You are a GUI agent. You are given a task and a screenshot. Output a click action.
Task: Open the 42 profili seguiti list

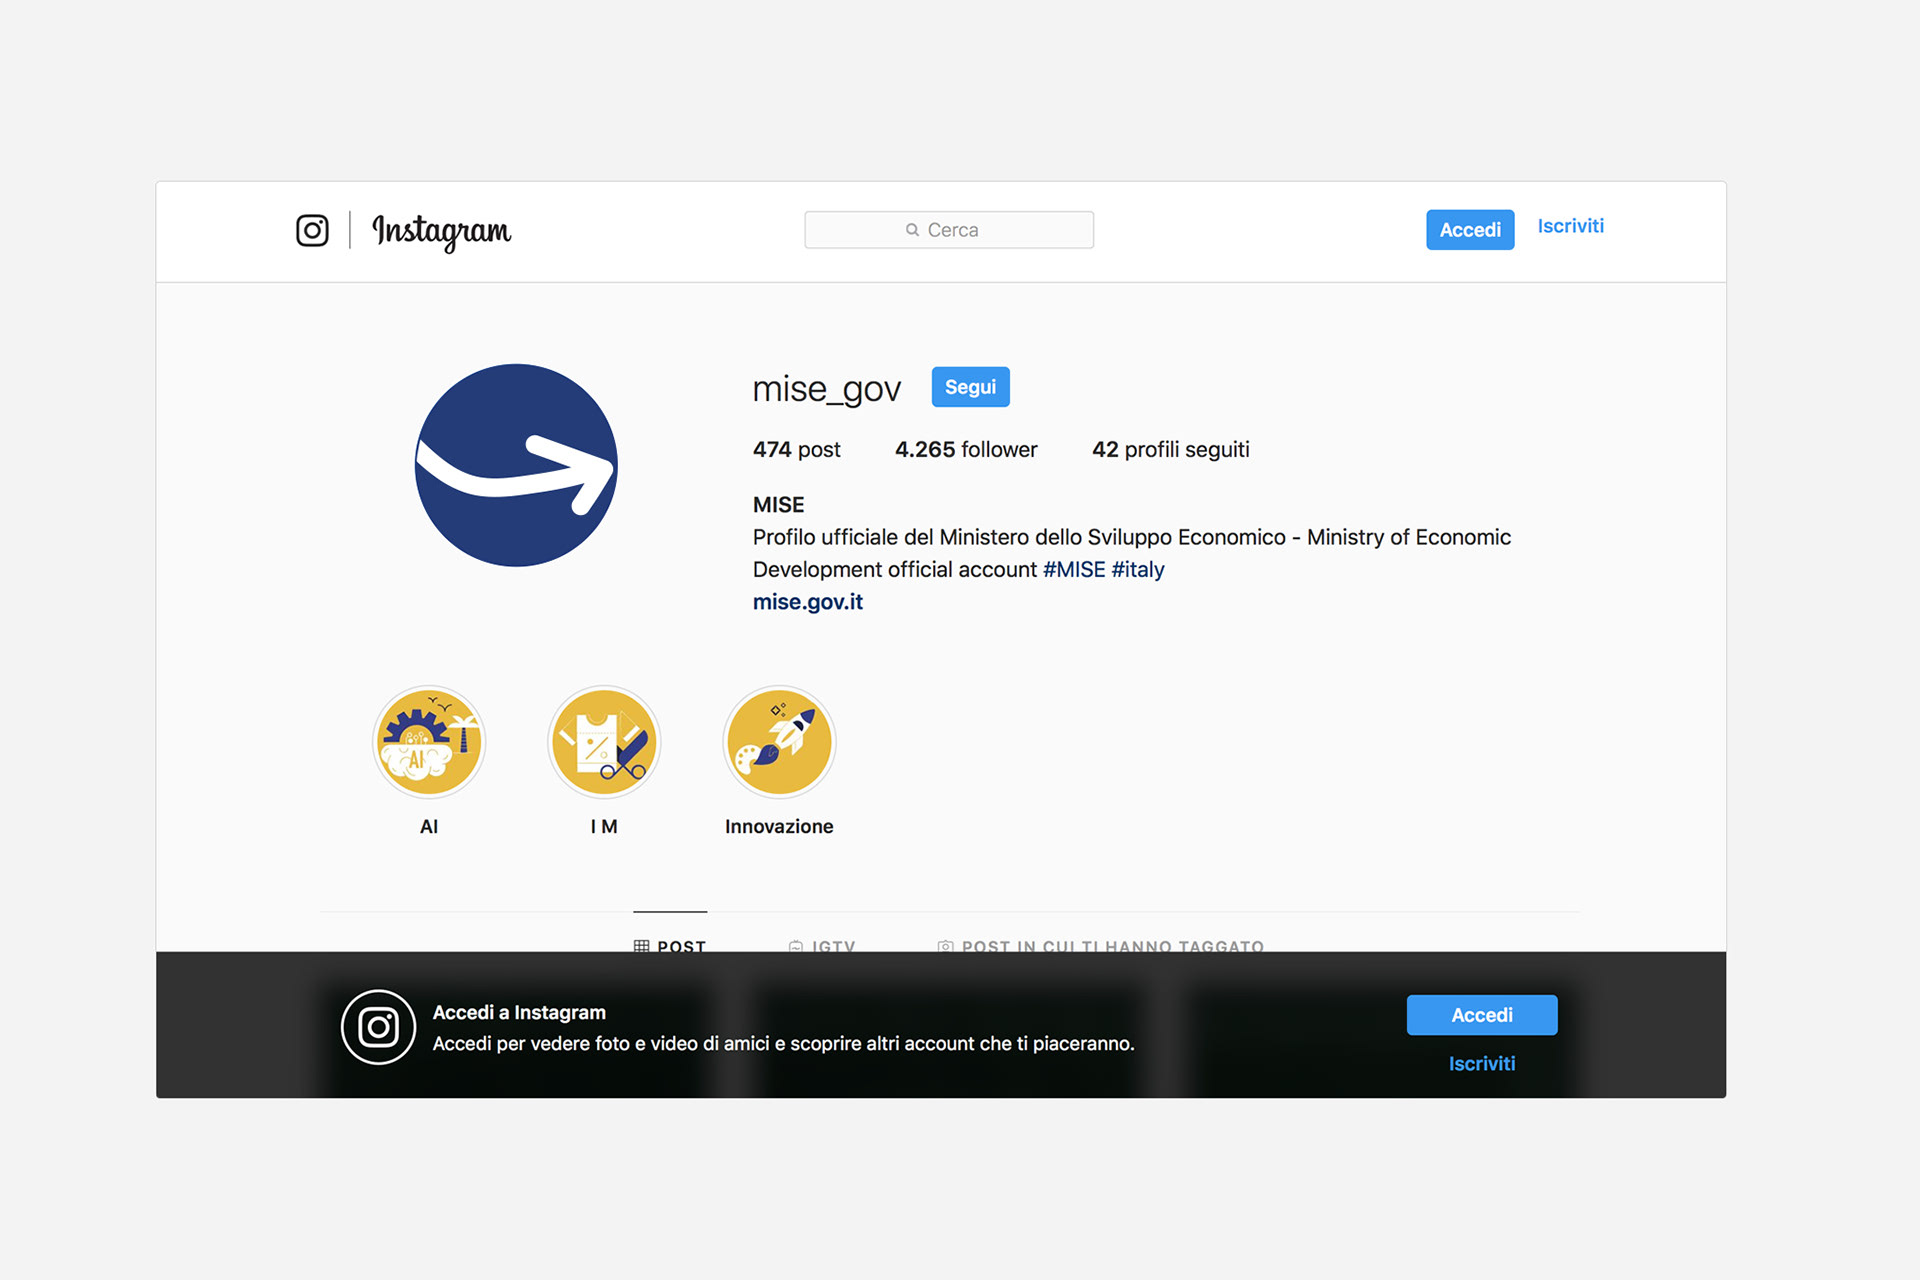point(1170,450)
